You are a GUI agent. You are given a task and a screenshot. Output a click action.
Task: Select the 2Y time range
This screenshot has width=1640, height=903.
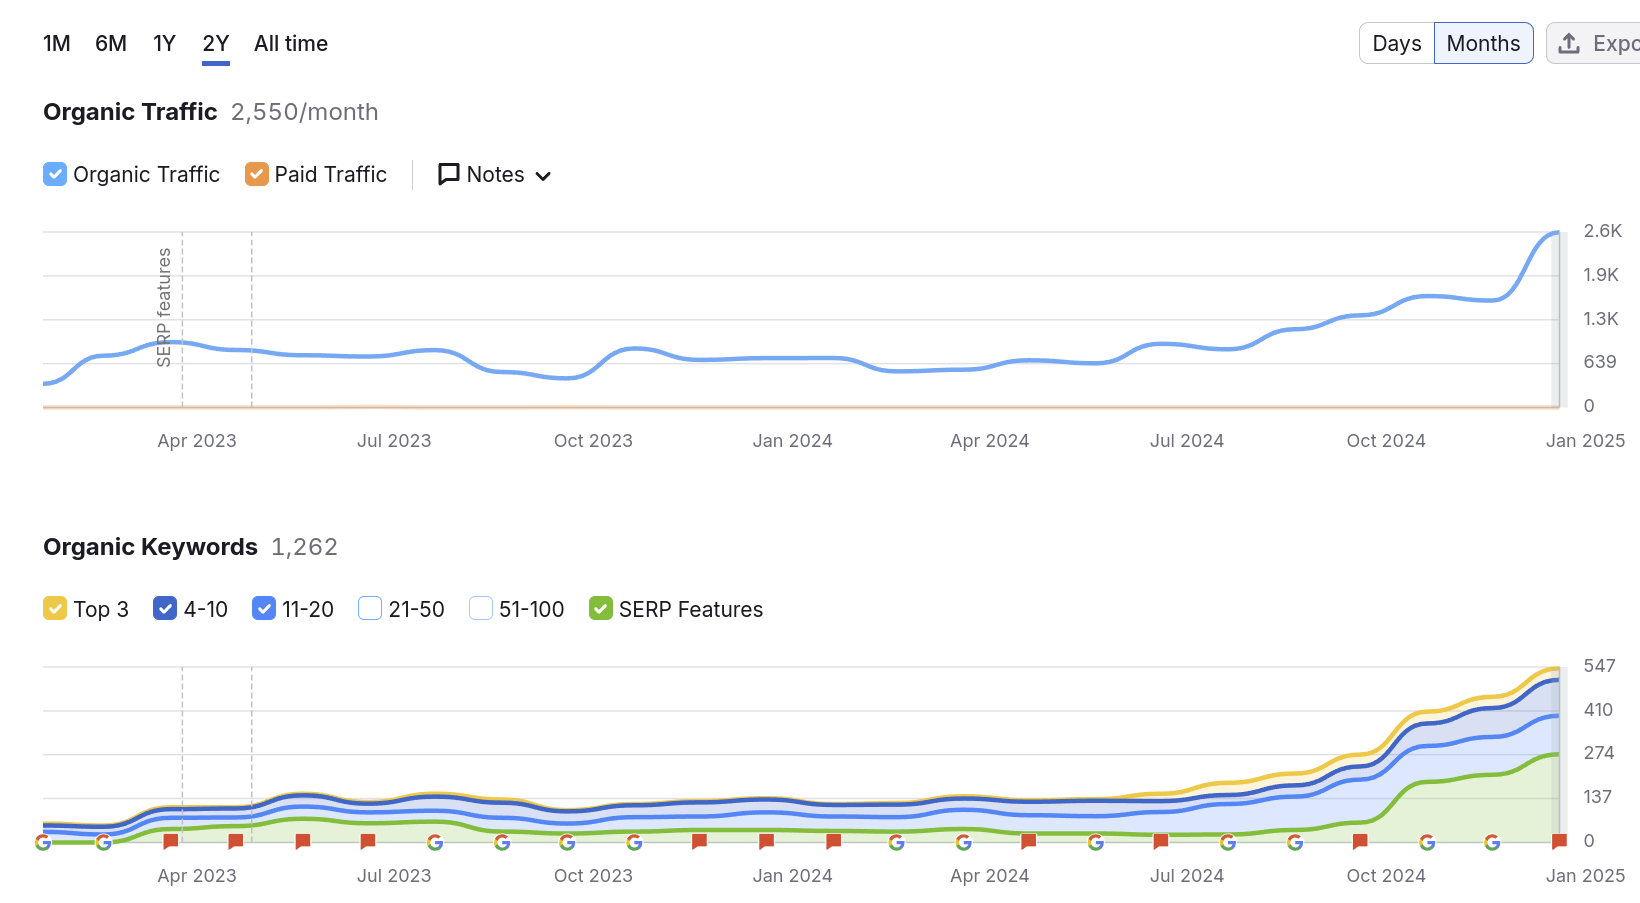point(216,43)
